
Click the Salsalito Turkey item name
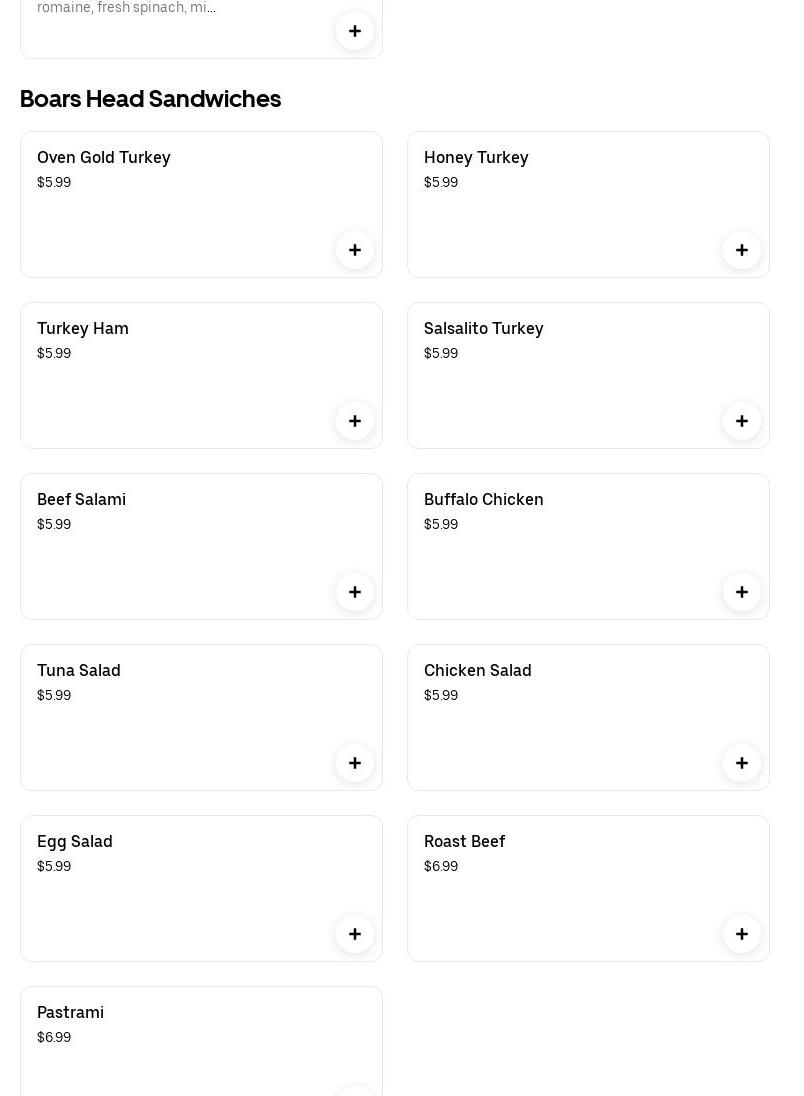(x=483, y=328)
